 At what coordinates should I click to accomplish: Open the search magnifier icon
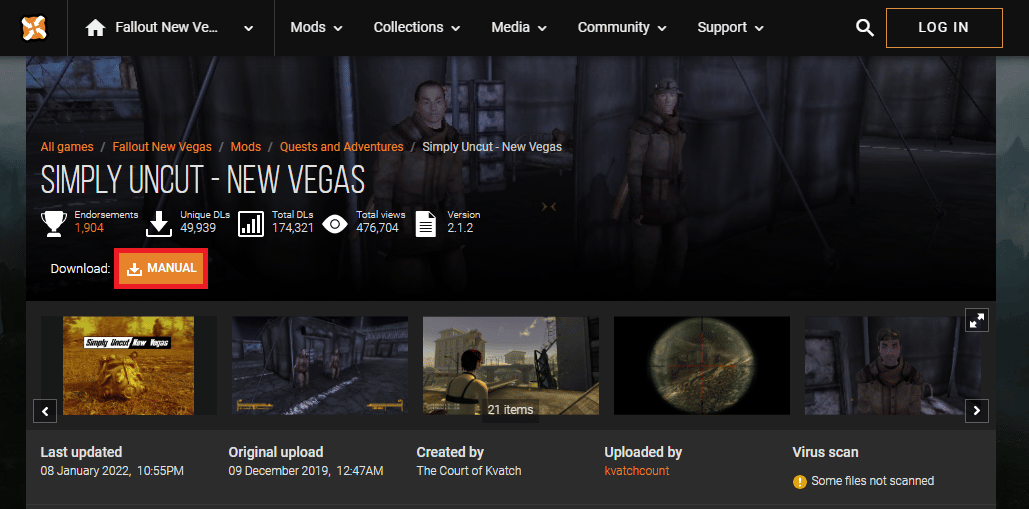pos(865,28)
